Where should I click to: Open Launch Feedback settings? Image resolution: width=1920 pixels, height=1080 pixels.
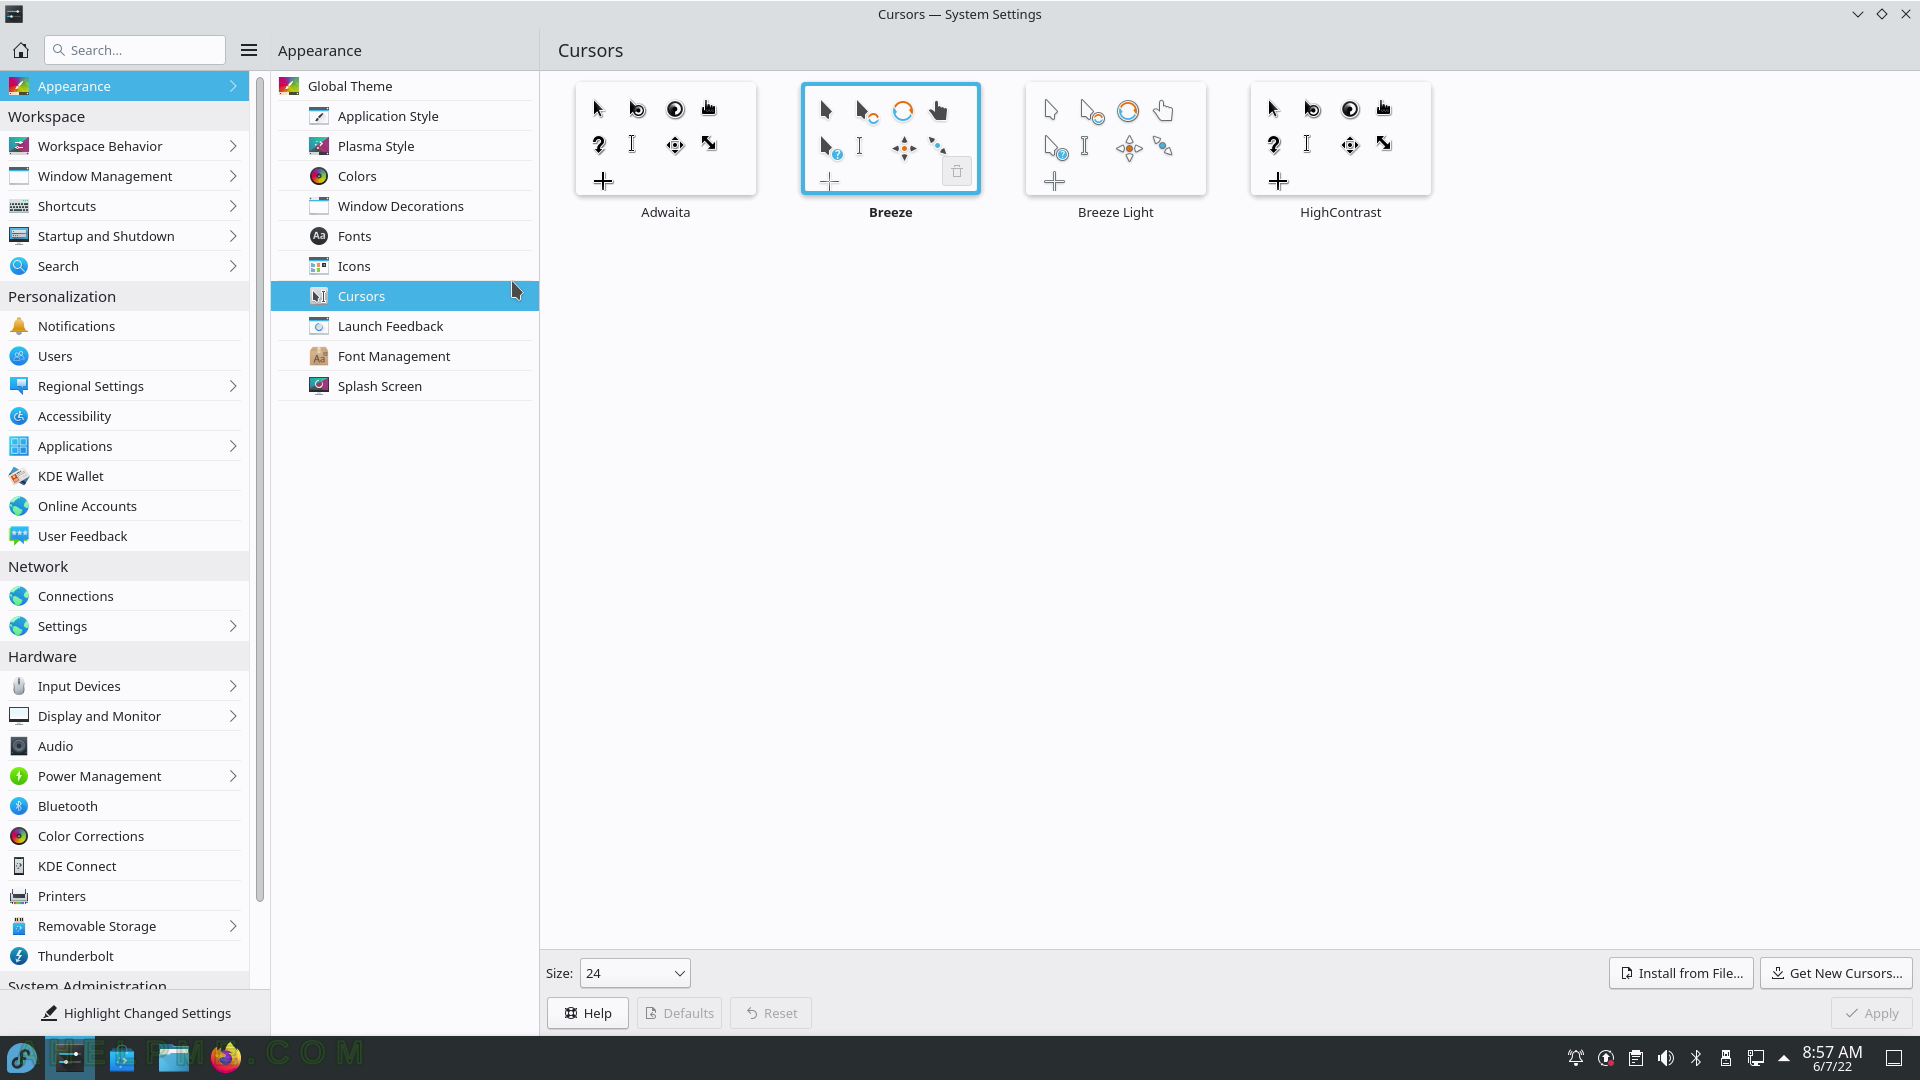pyautogui.click(x=405, y=326)
